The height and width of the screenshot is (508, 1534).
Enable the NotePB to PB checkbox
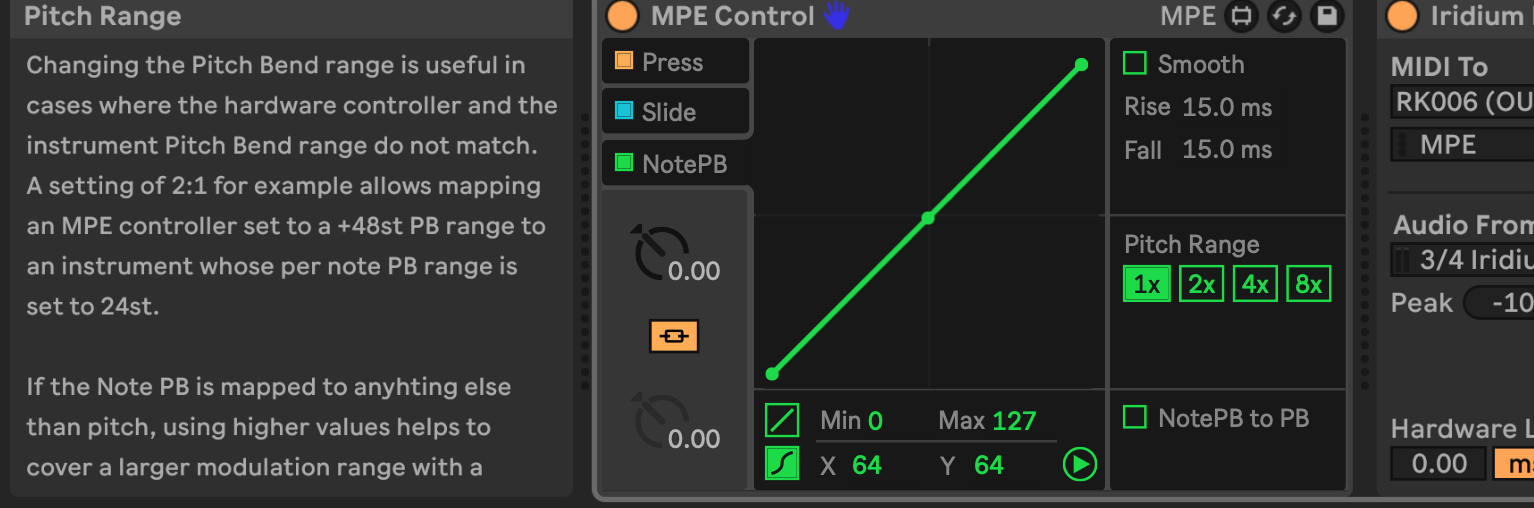tap(1135, 417)
